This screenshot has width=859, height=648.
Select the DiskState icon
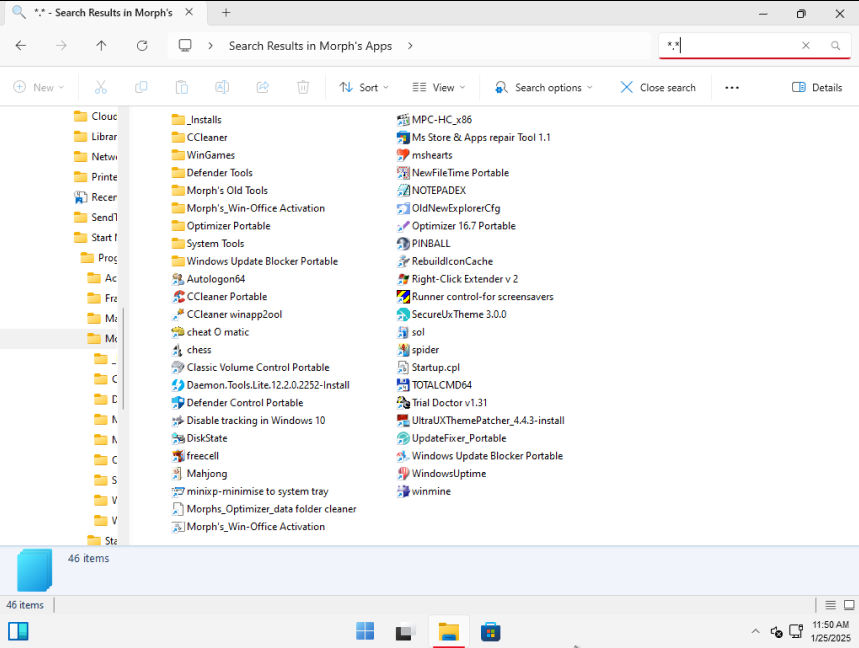[178, 438]
